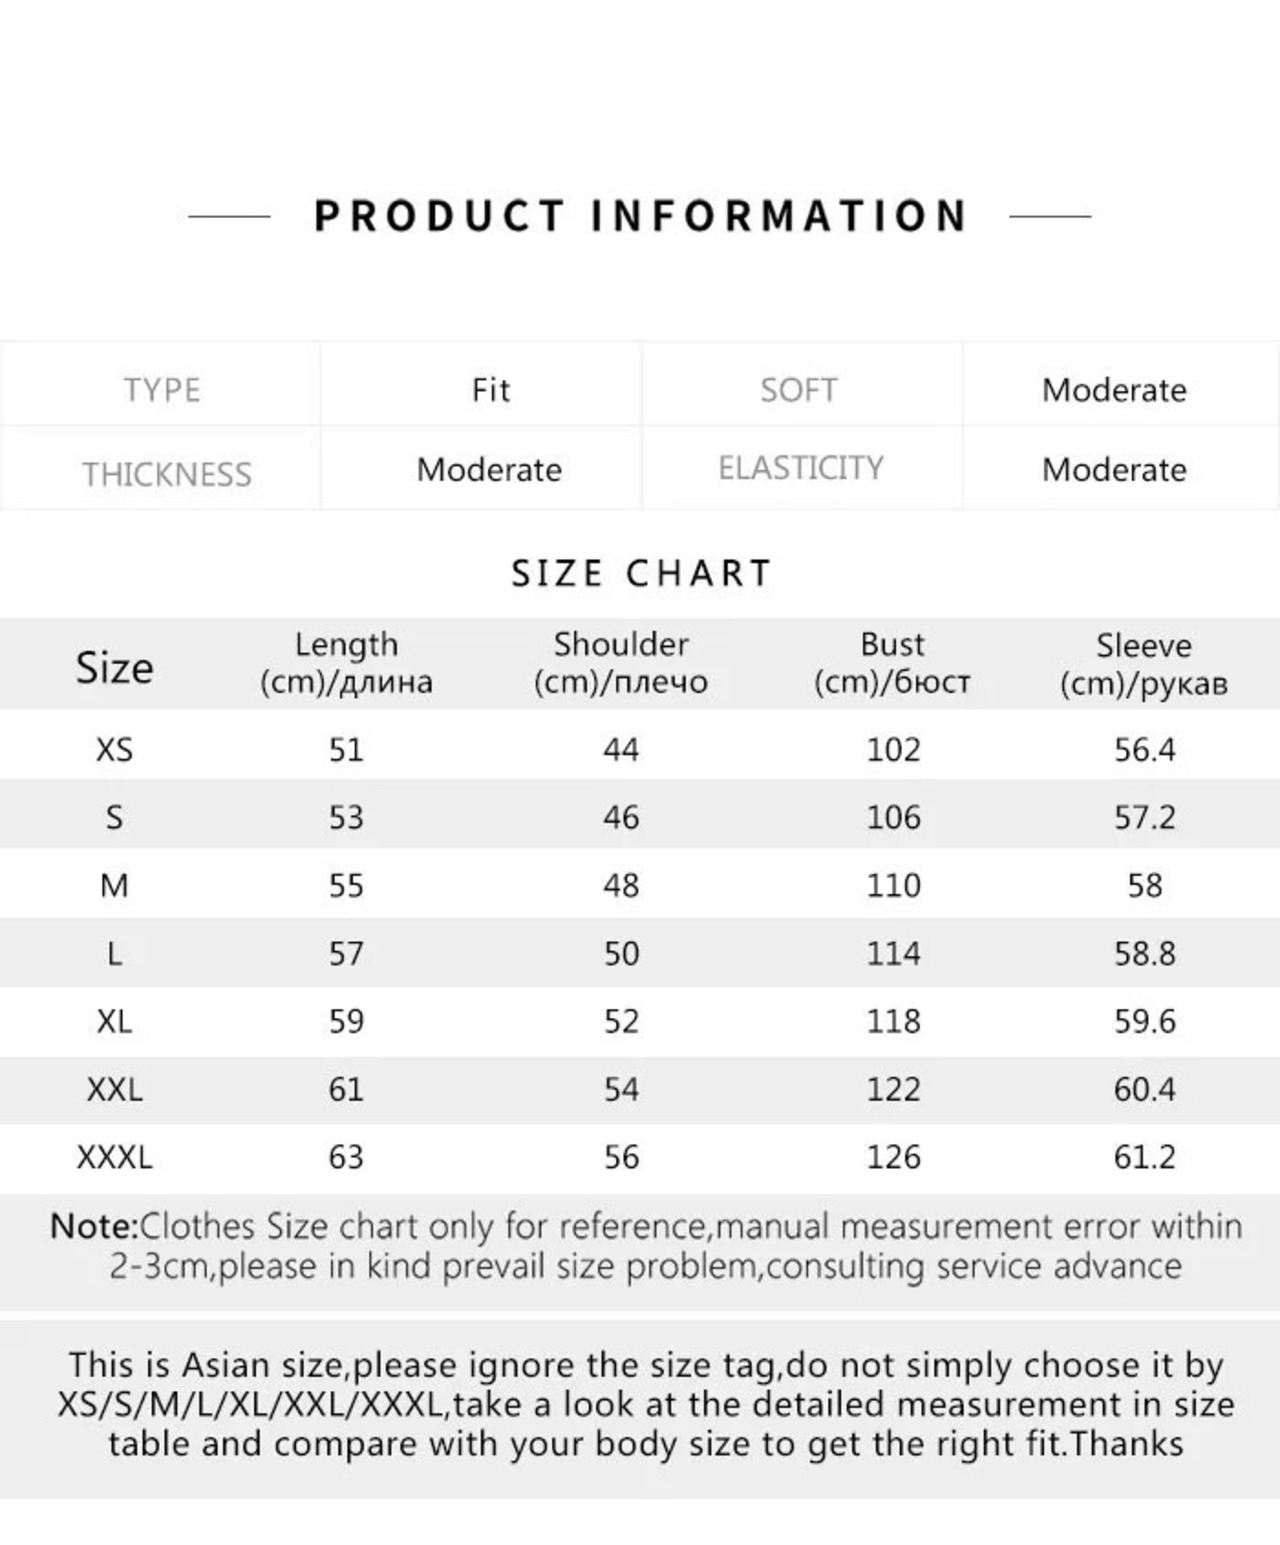Click the SIZE CHART title
Viewport: 1280px width, 1545px height.
[642, 573]
